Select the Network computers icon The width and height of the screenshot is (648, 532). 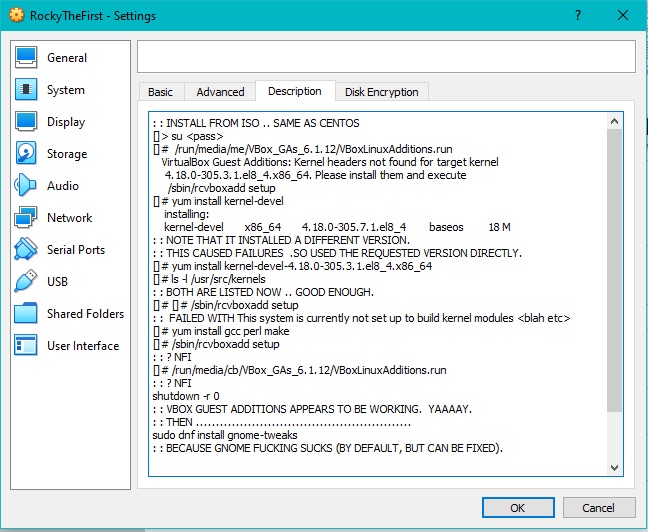(26, 217)
